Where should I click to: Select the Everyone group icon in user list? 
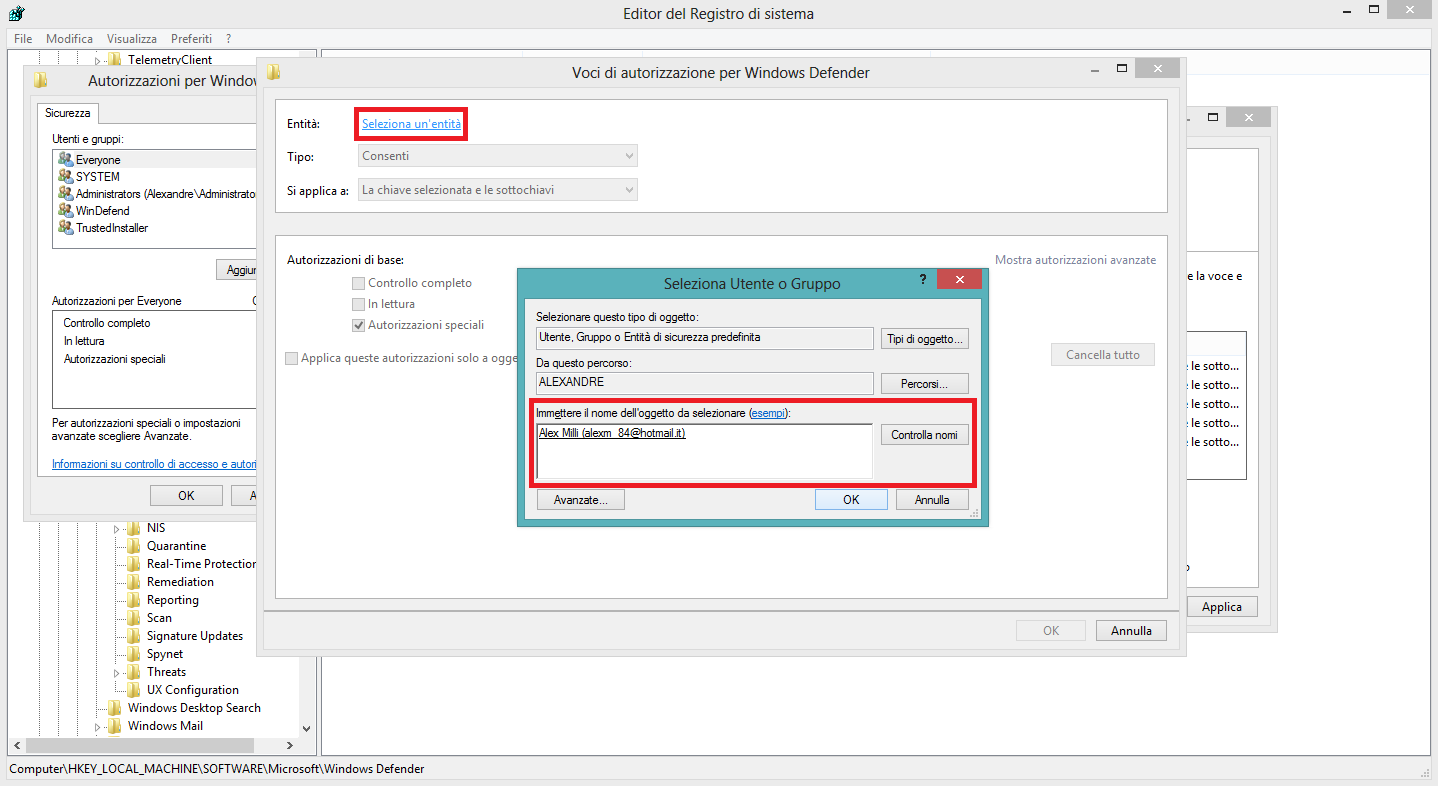(66, 159)
